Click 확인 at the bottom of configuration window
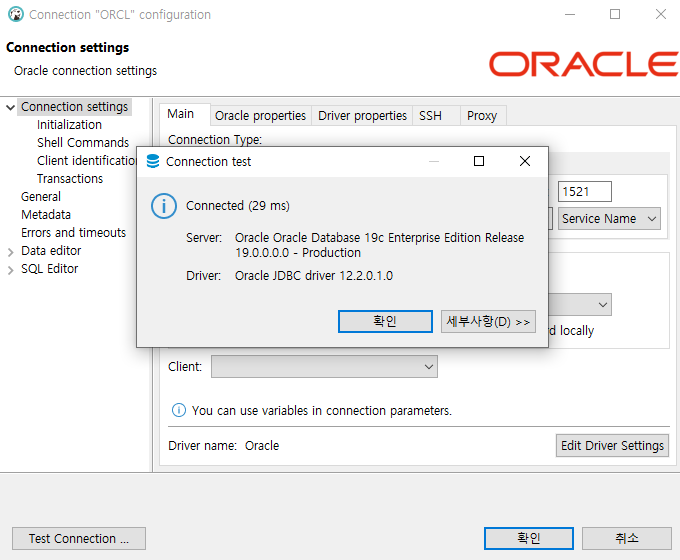 (529, 538)
